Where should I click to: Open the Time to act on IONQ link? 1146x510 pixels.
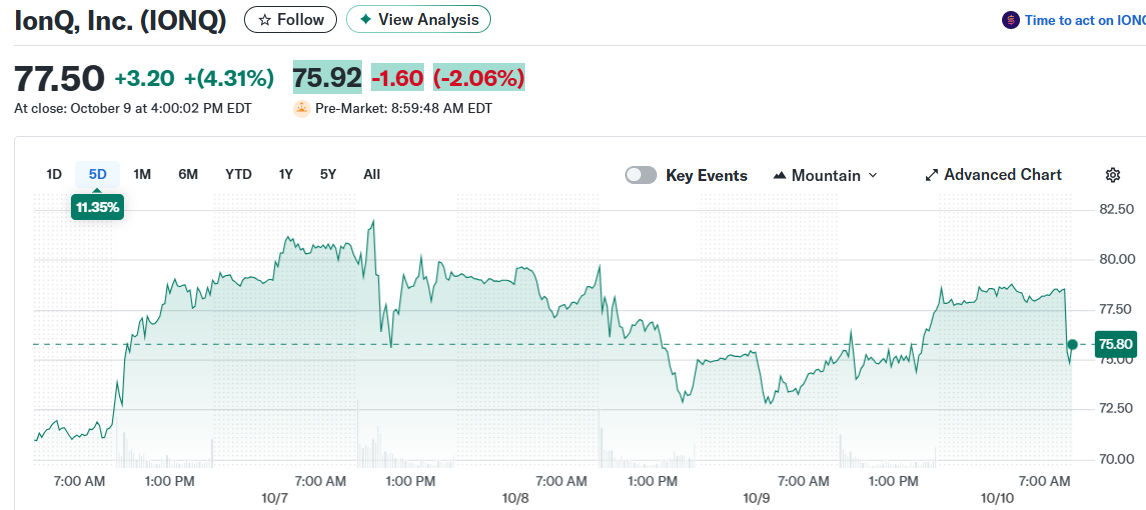1084,20
